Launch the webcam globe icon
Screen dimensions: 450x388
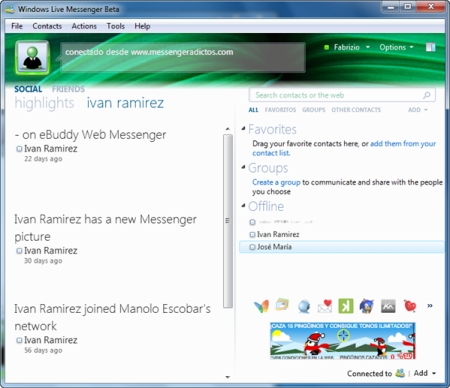(304, 306)
